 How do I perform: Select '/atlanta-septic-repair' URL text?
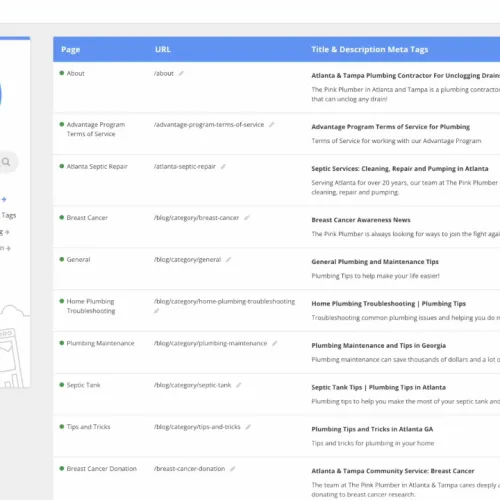coord(185,166)
